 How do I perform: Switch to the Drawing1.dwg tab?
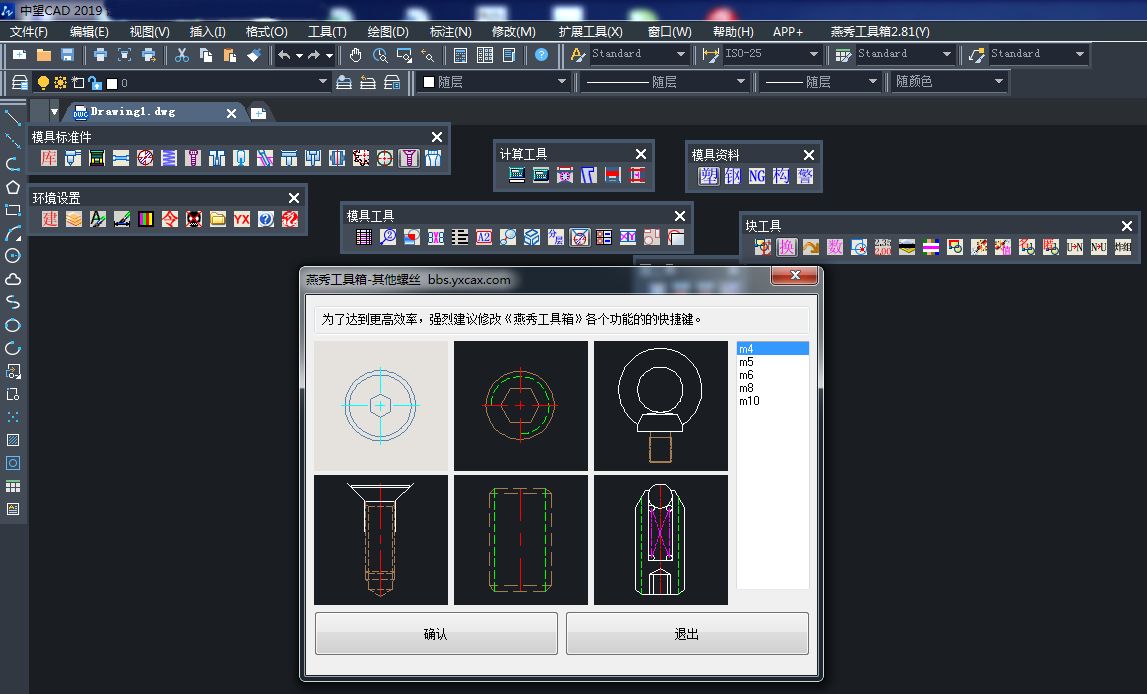[x=132, y=112]
